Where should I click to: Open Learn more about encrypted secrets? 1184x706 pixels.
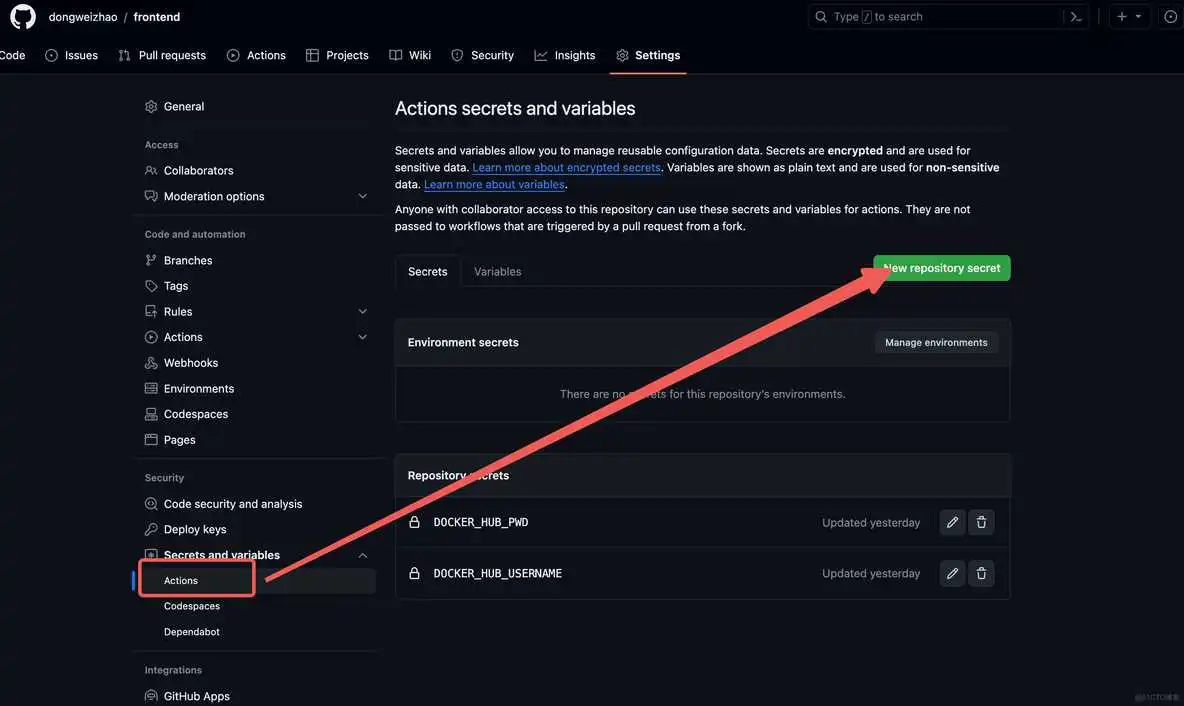click(567, 166)
